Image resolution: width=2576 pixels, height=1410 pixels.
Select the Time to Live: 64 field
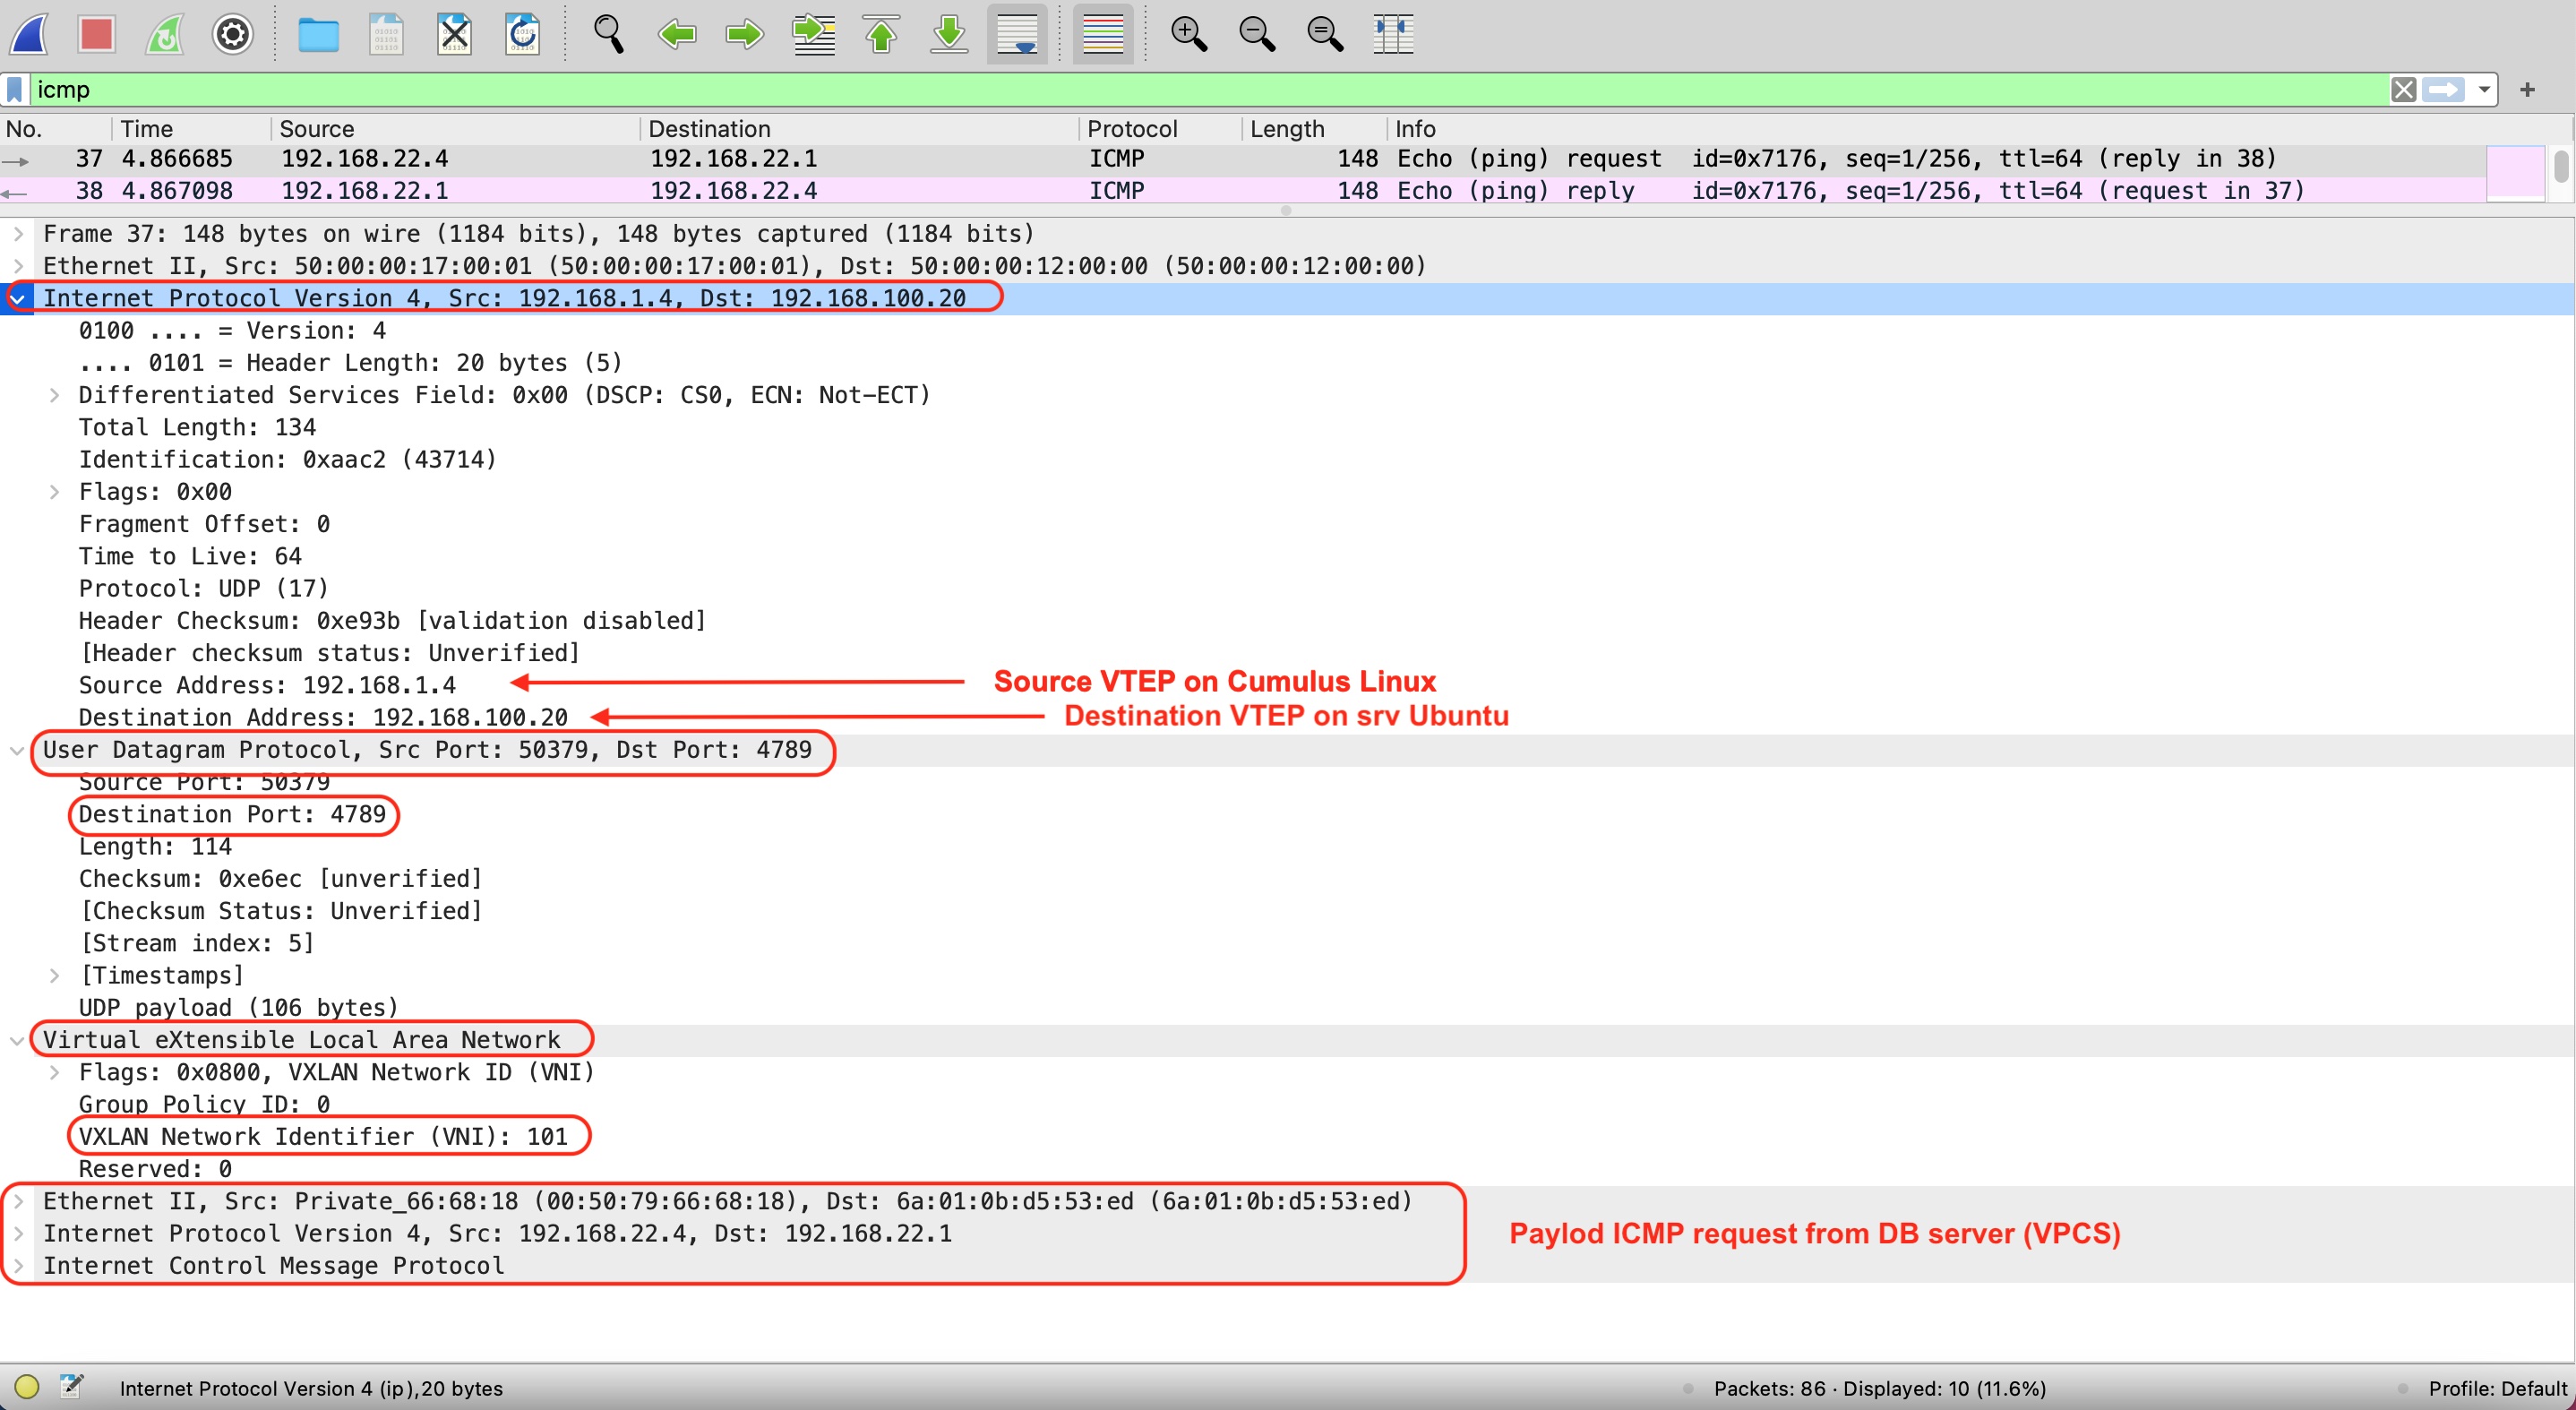(x=190, y=557)
